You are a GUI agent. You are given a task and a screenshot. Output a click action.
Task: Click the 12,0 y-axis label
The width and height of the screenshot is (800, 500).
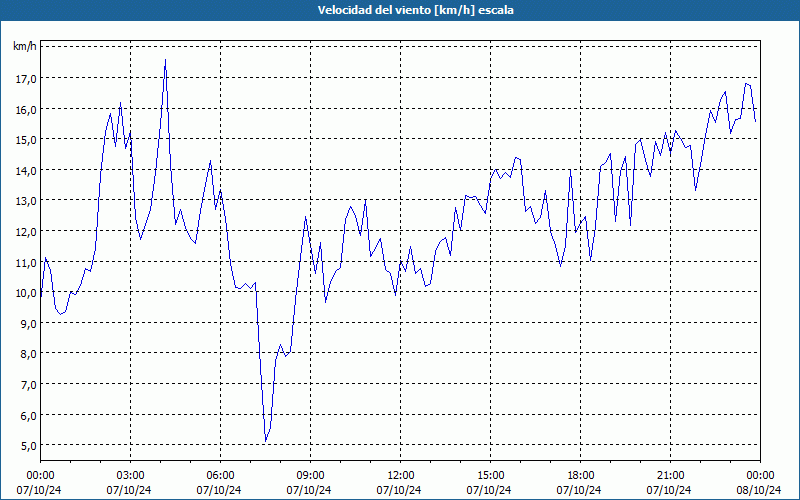(27, 232)
